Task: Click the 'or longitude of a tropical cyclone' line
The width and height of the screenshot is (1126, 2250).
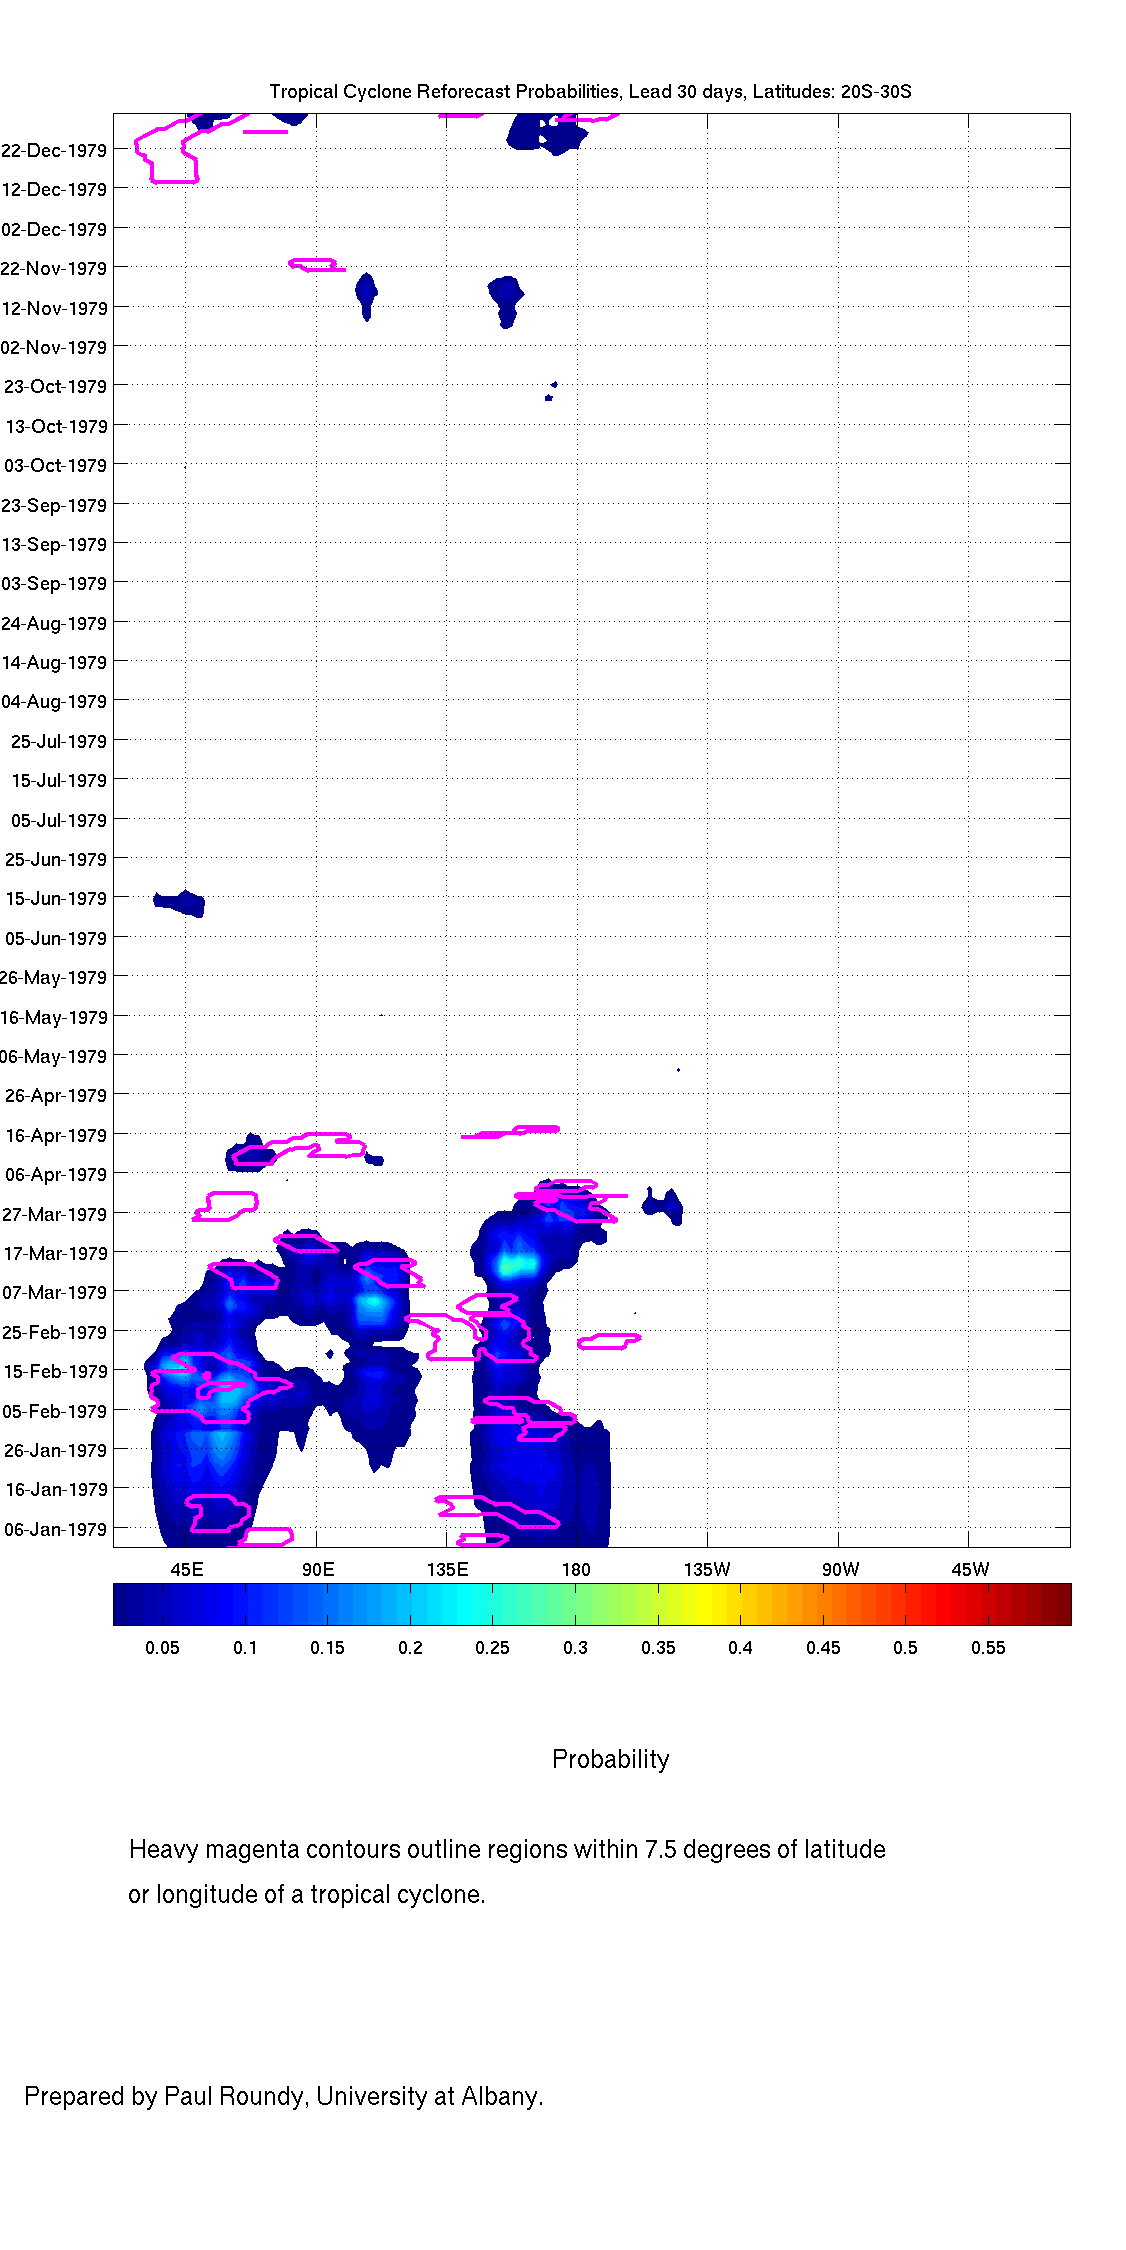Action: point(306,1895)
